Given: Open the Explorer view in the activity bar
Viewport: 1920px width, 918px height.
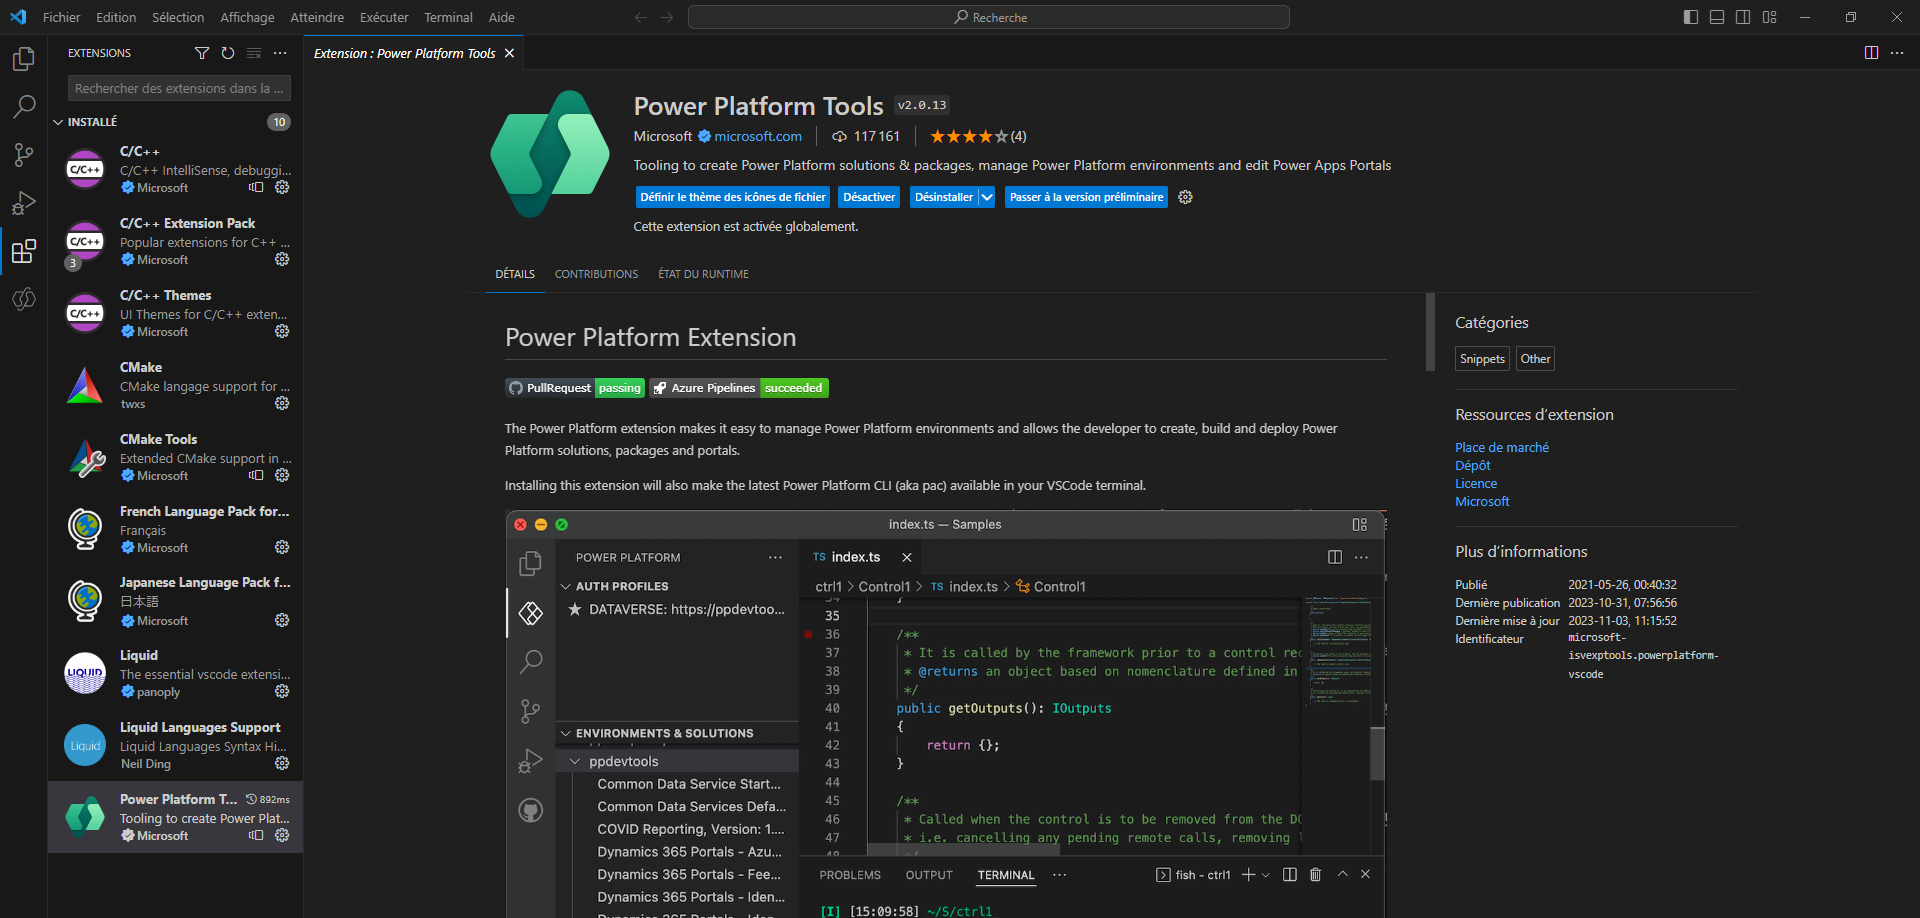Looking at the screenshot, I should point(23,59).
